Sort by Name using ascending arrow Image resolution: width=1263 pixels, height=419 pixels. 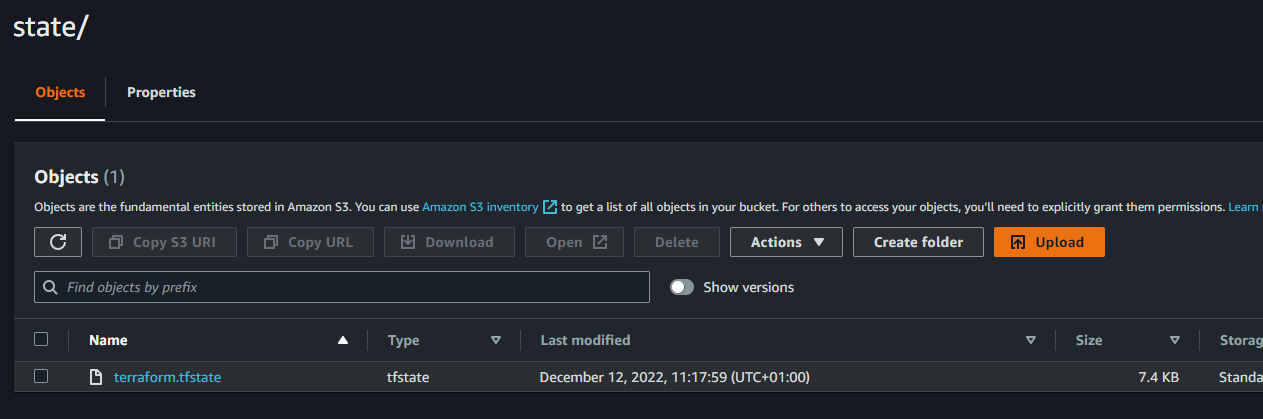[x=343, y=340]
